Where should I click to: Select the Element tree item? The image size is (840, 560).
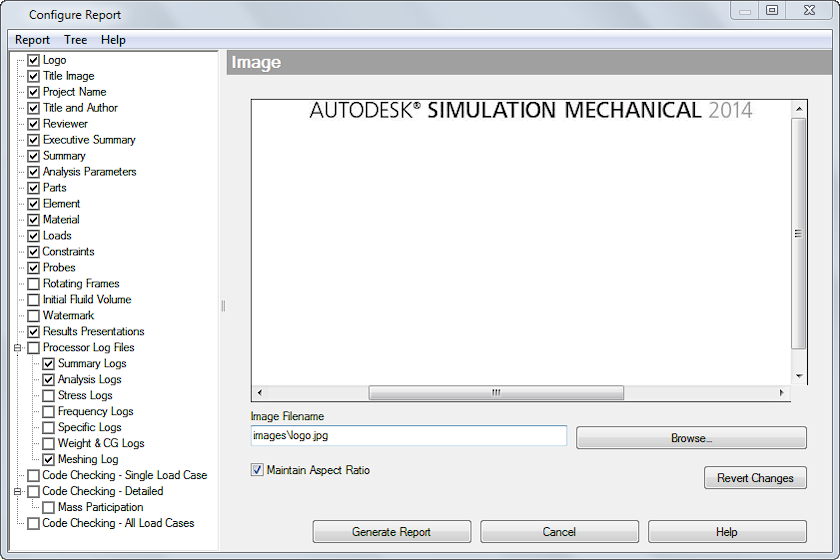point(62,204)
